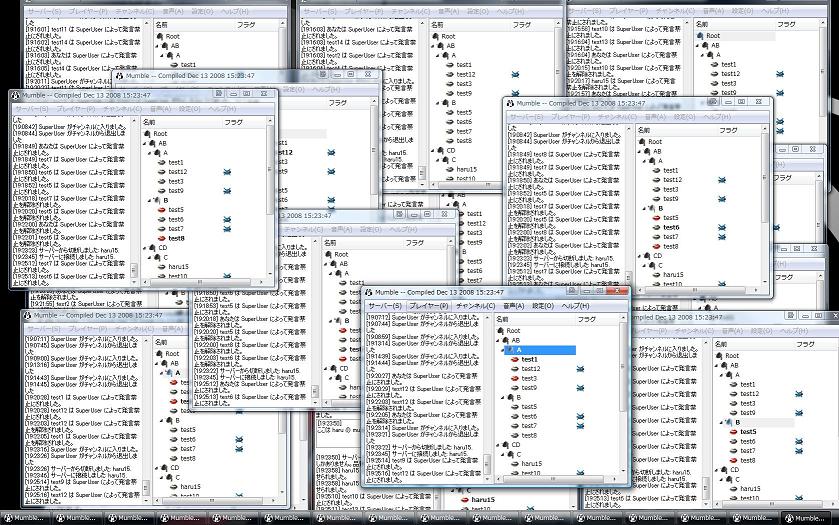
Task: Click the 名前 column header in active window
Action: (x=533, y=319)
